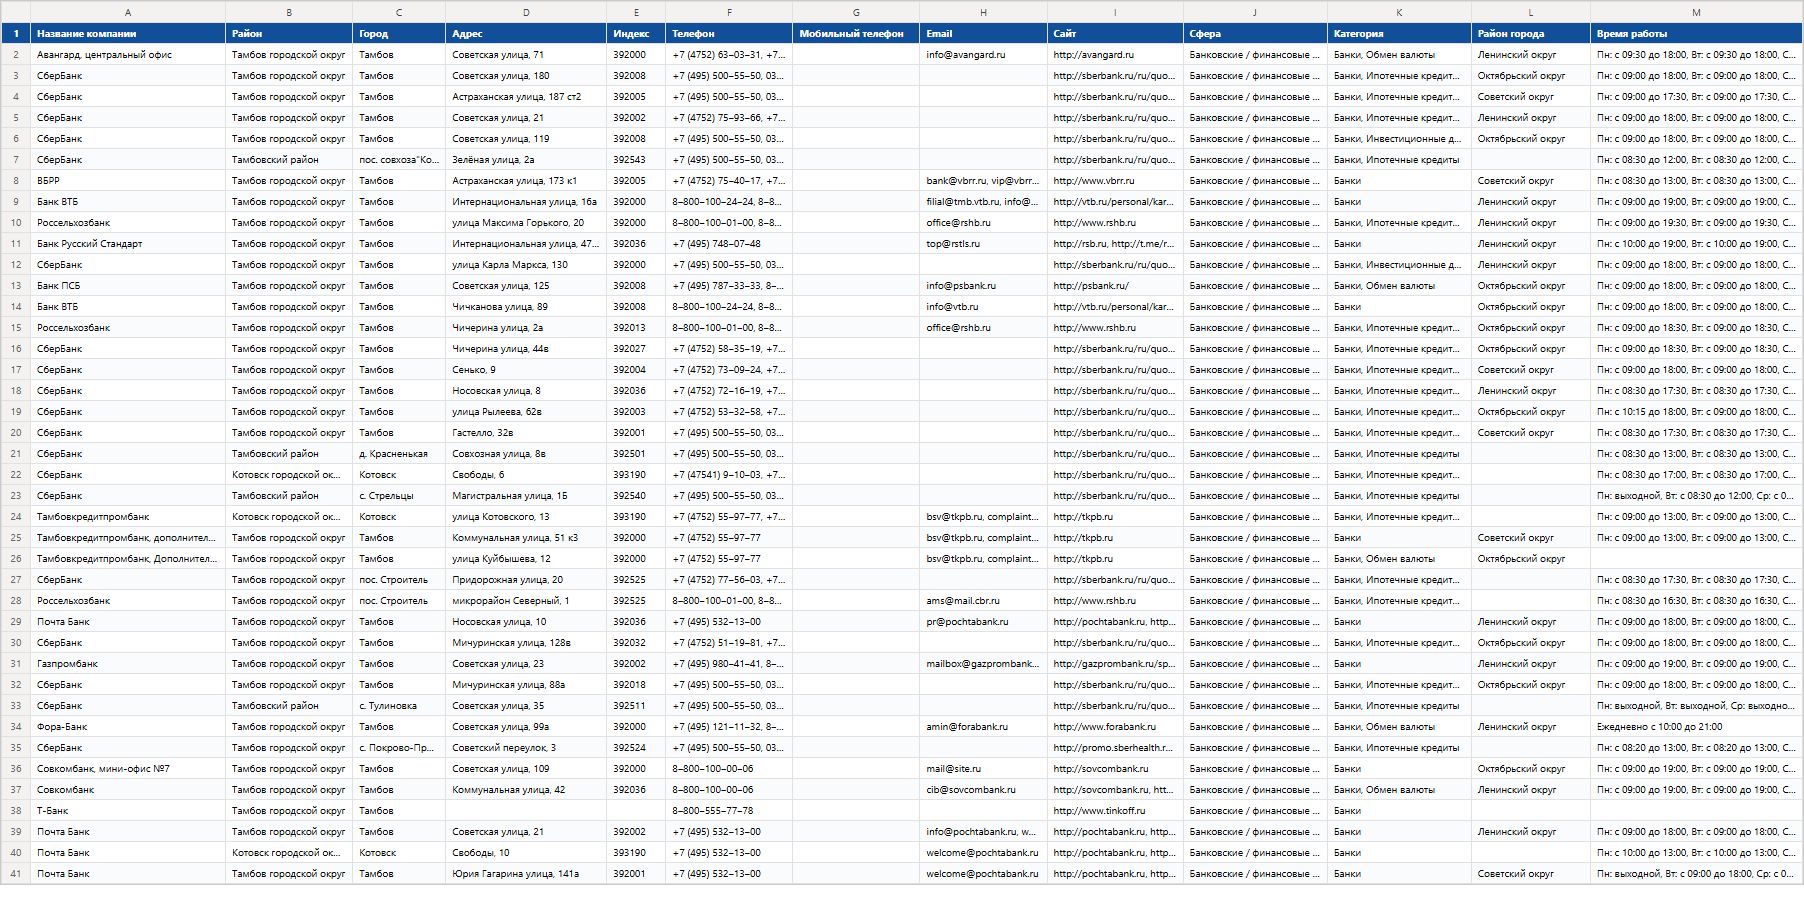Click the phone cell "+7 (495) 748–07–48"
The height and width of the screenshot is (902, 1804).
729,244
